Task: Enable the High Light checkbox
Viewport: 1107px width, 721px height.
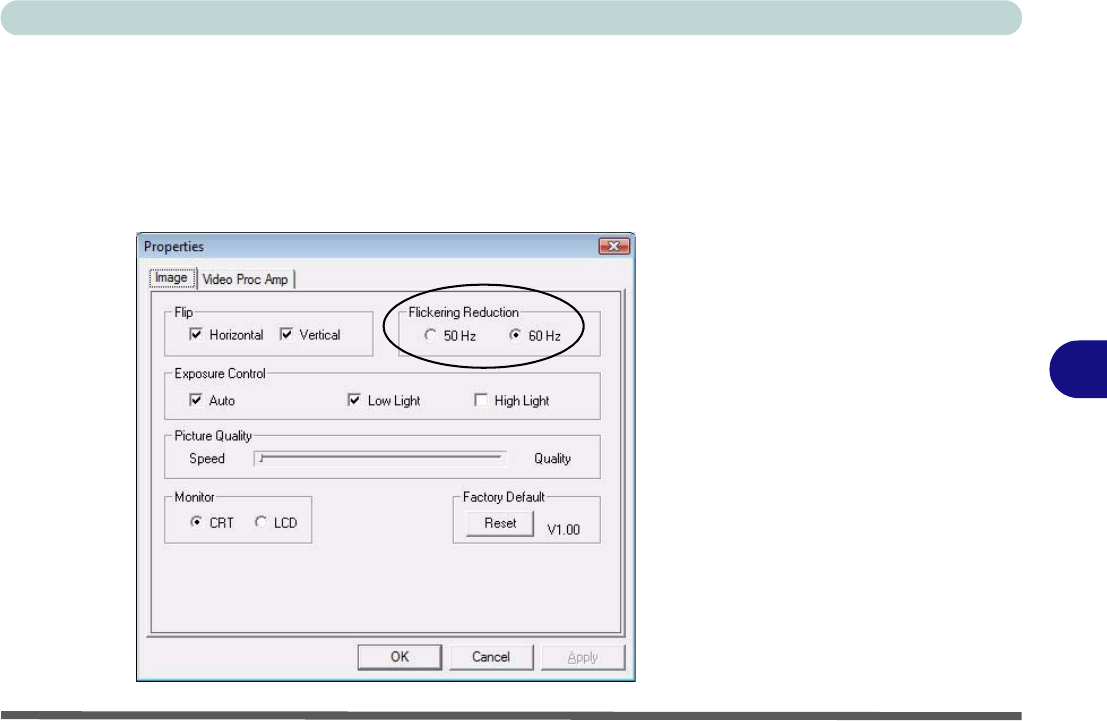Action: coord(481,400)
